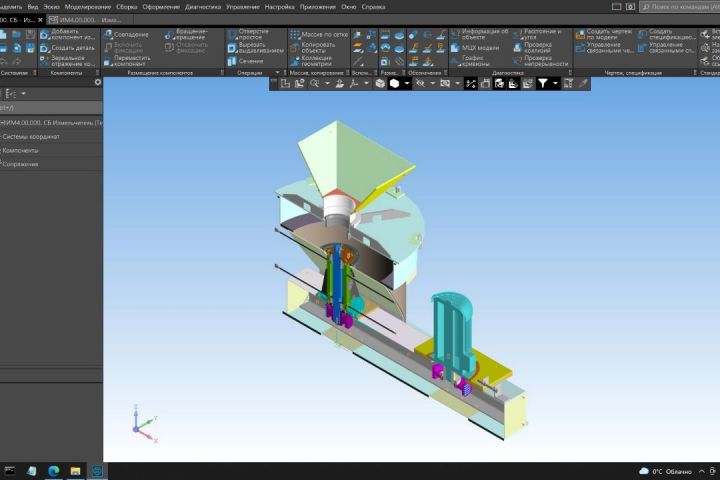Apply the Совпадение mate constraint
The height and width of the screenshot is (480, 720).
pyautogui.click(x=127, y=34)
